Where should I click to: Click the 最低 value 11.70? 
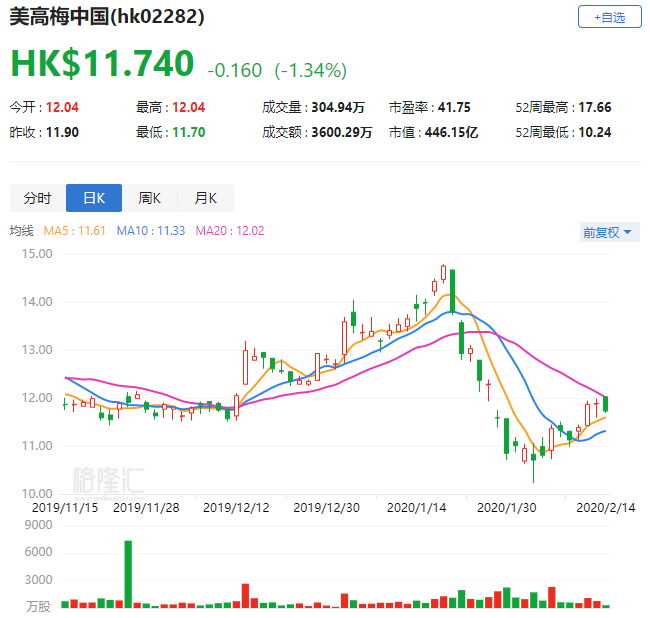[189, 132]
